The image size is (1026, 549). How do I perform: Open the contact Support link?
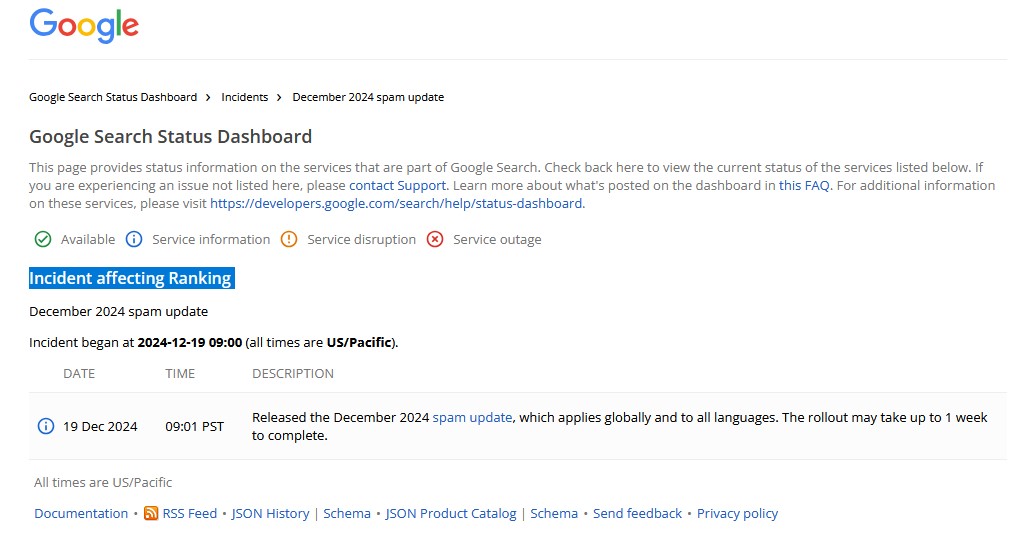pos(397,185)
